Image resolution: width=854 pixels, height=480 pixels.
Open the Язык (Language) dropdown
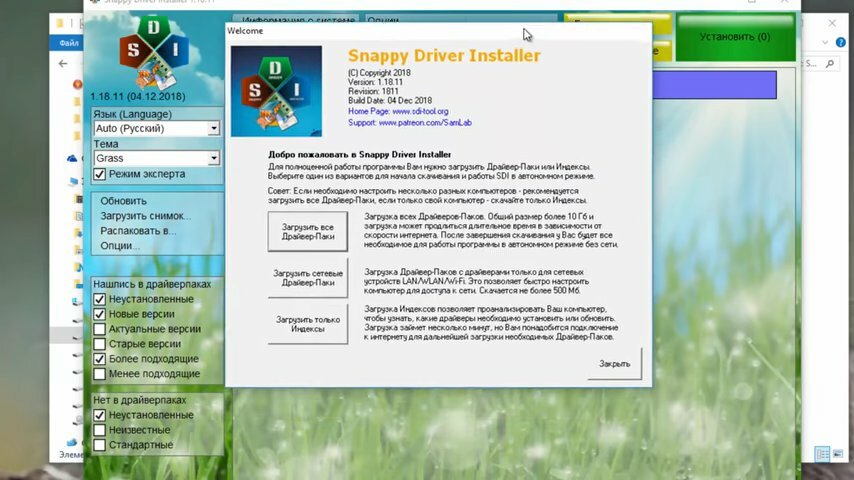[x=156, y=129]
